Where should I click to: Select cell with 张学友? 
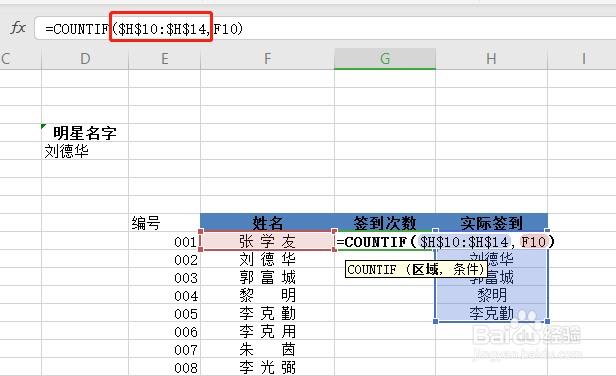(x=268, y=241)
